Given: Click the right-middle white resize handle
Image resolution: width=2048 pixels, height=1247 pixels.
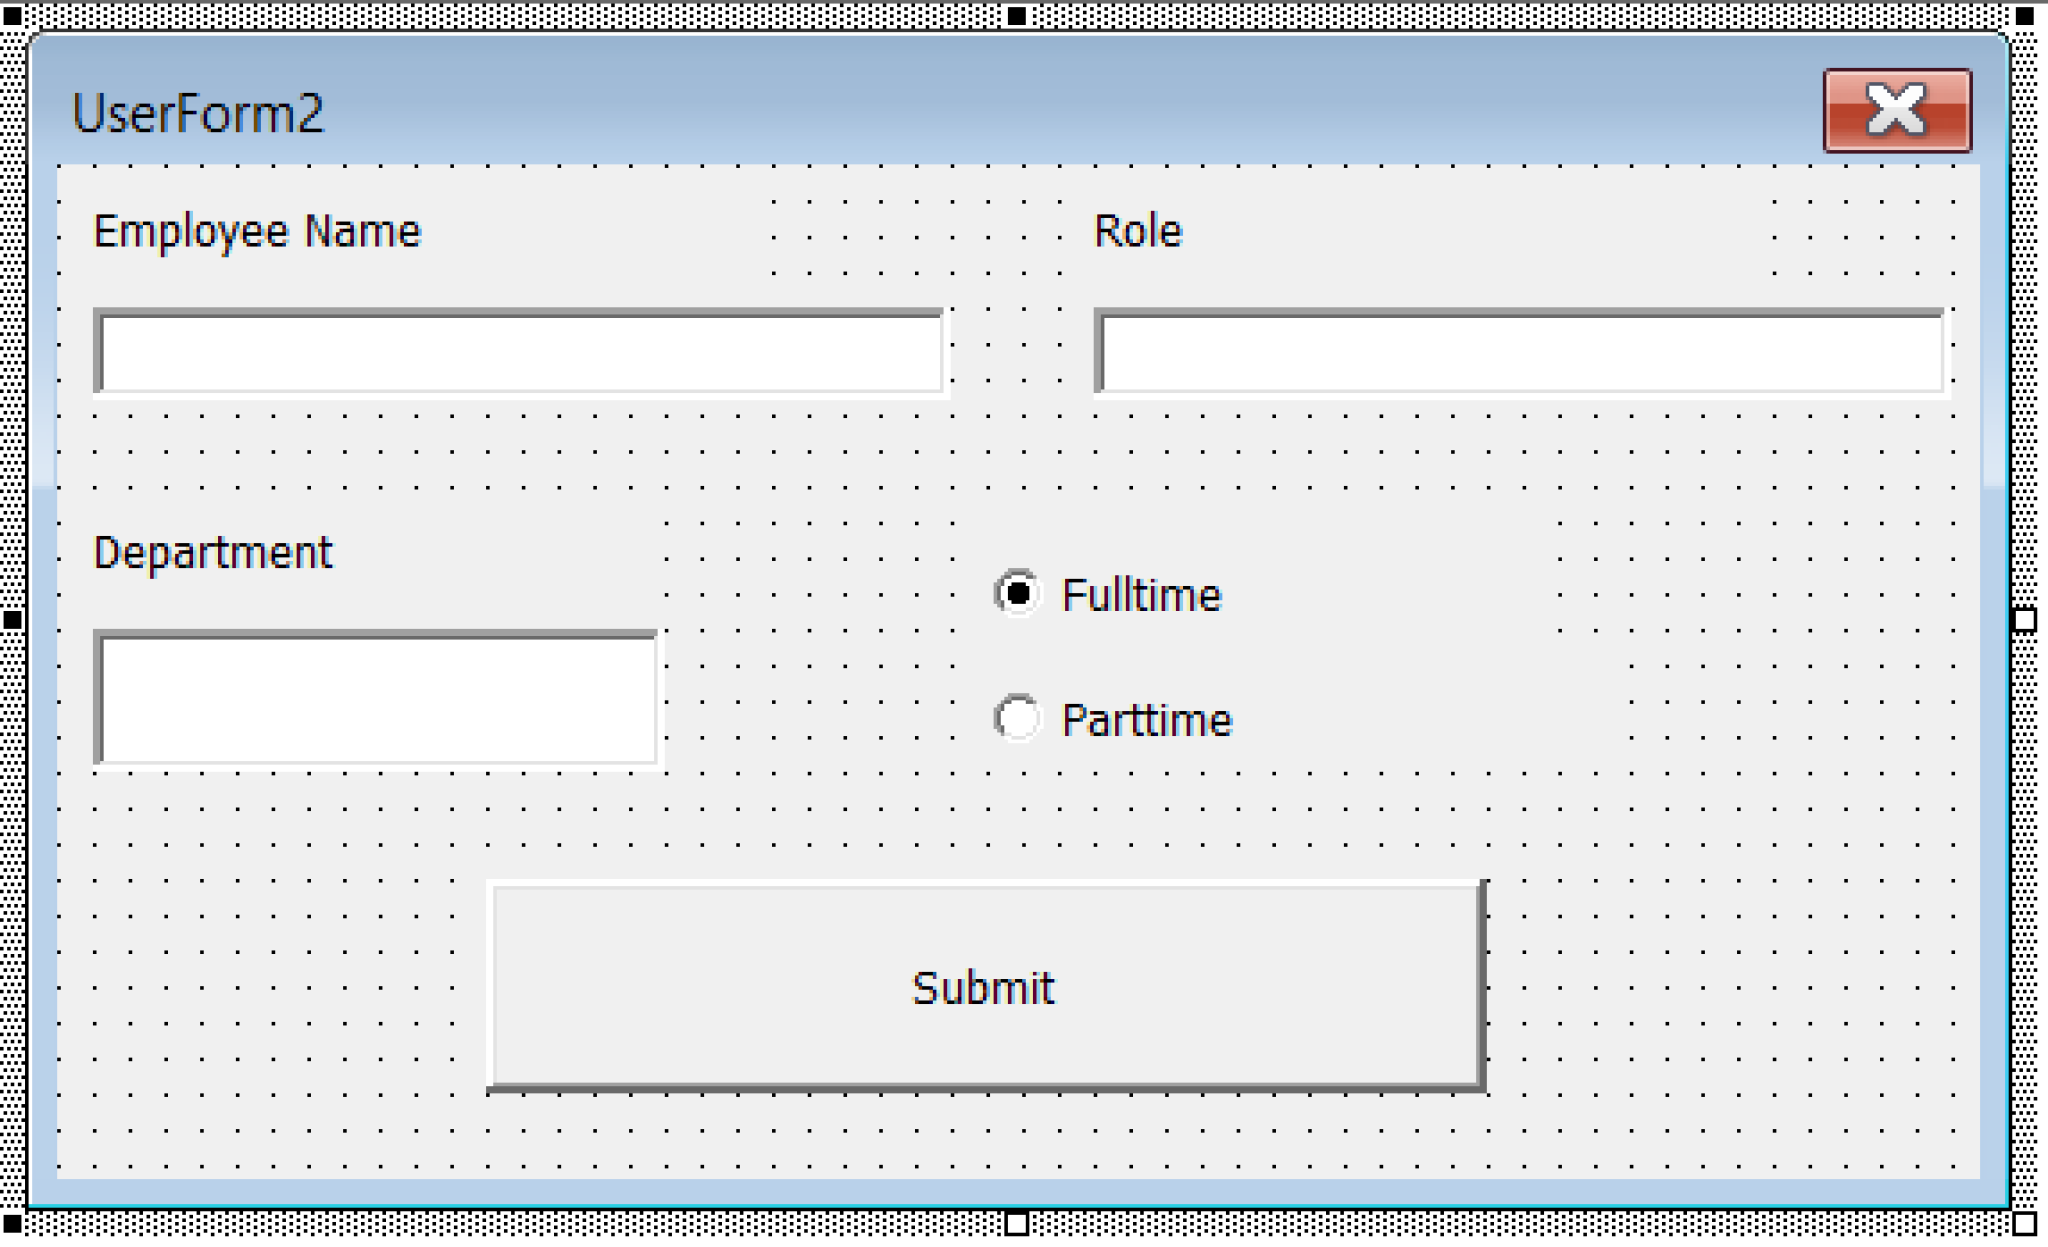Looking at the screenshot, I should pos(2024,620).
